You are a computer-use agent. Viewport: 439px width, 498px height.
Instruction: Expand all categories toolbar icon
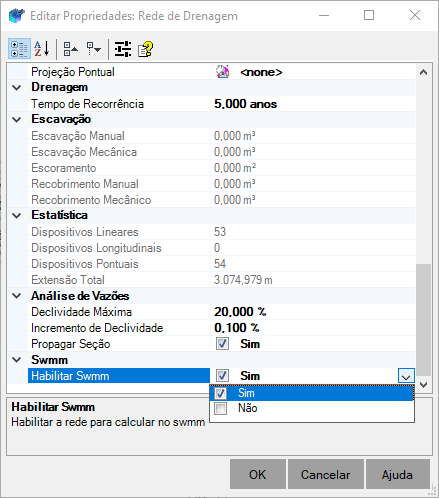[x=93, y=49]
